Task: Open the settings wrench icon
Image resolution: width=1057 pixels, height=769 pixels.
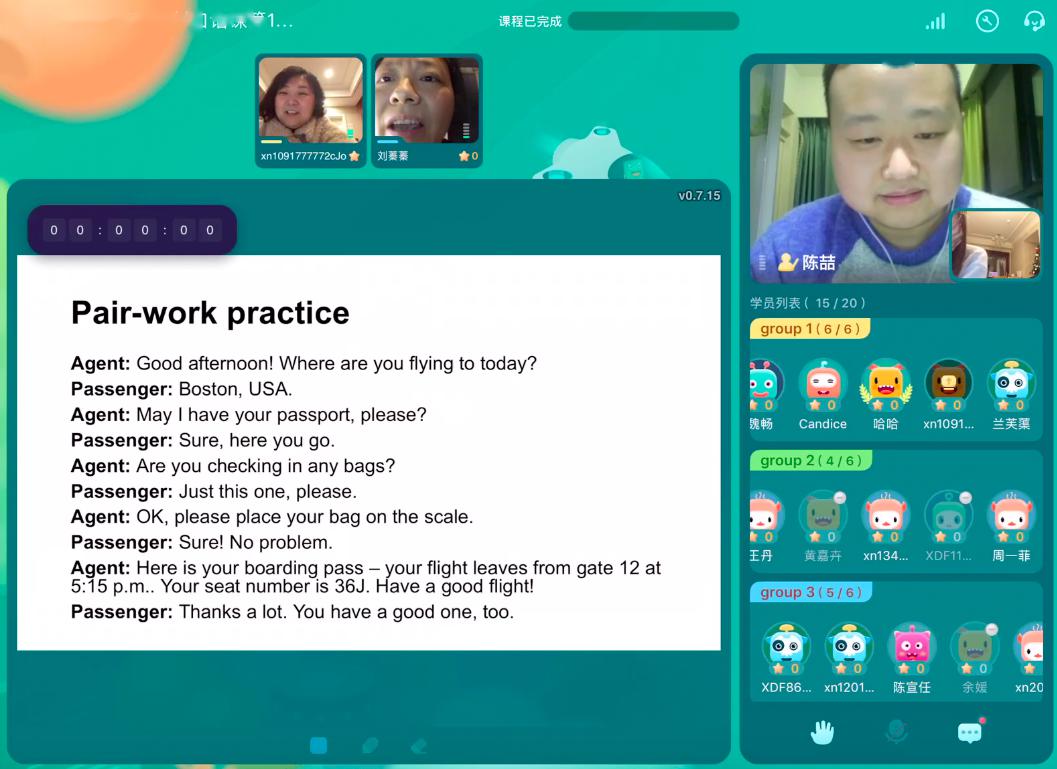Action: click(x=987, y=22)
